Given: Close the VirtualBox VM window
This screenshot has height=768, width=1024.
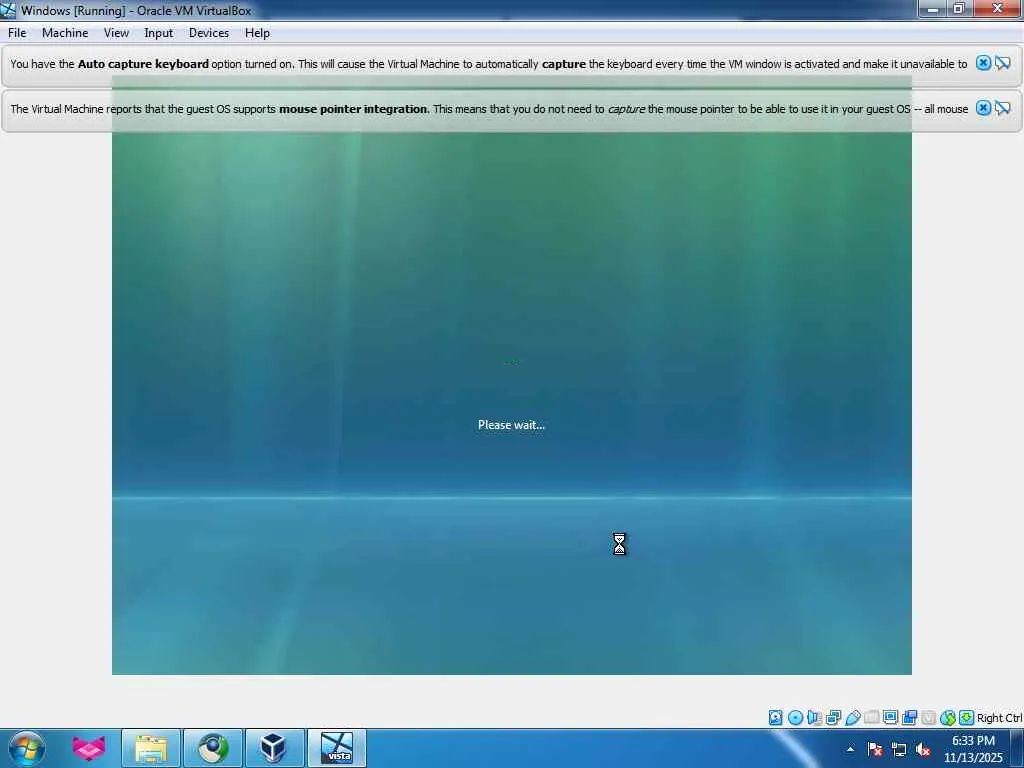Looking at the screenshot, I should point(998,9).
